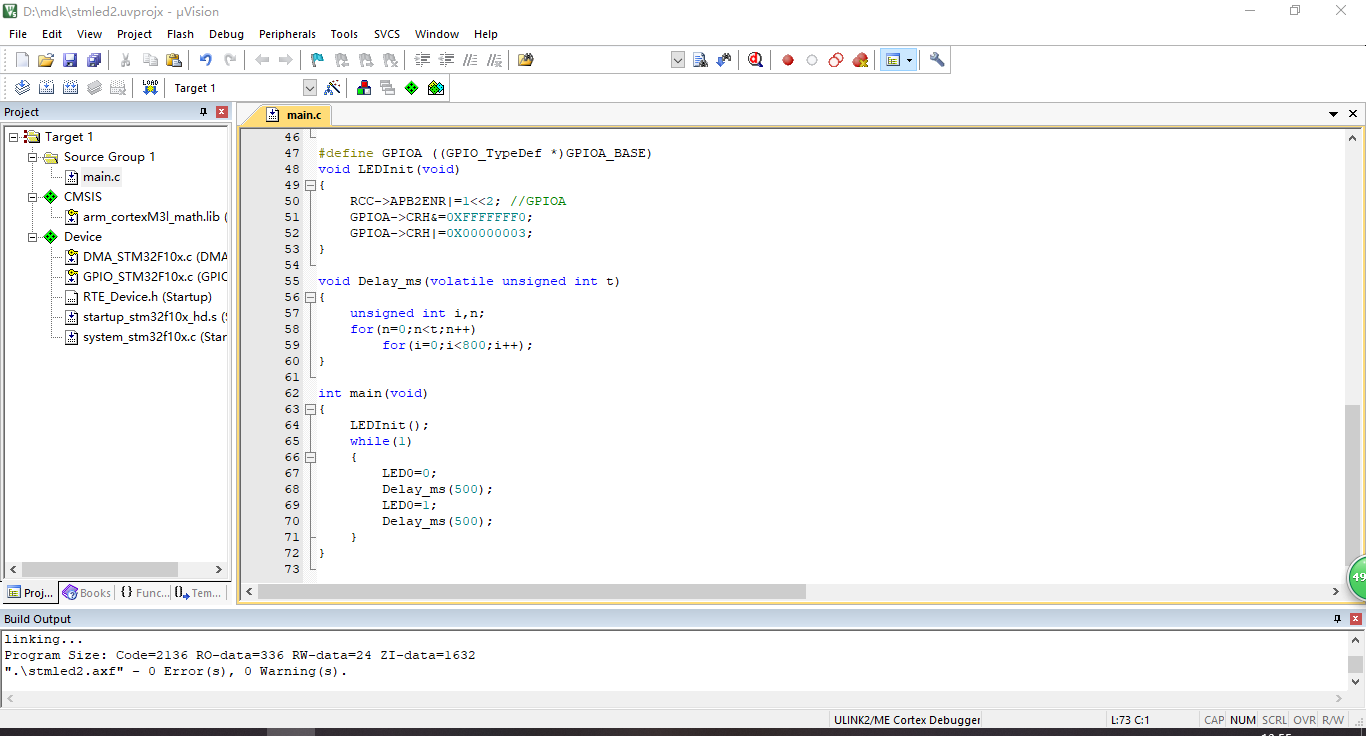Toggle the Project window layout button
The image size is (1366, 736).
(x=892, y=60)
